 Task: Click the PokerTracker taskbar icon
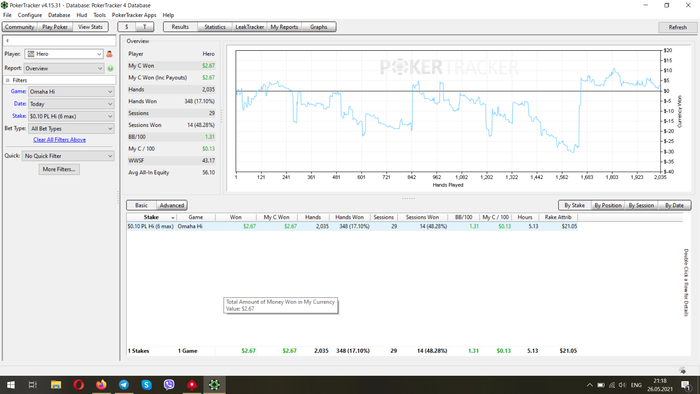click(214, 385)
